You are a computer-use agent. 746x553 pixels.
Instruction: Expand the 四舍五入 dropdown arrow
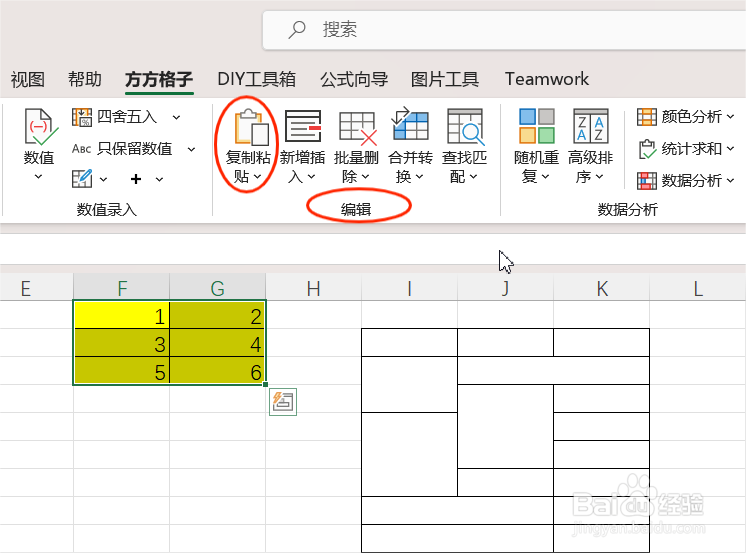(177, 117)
